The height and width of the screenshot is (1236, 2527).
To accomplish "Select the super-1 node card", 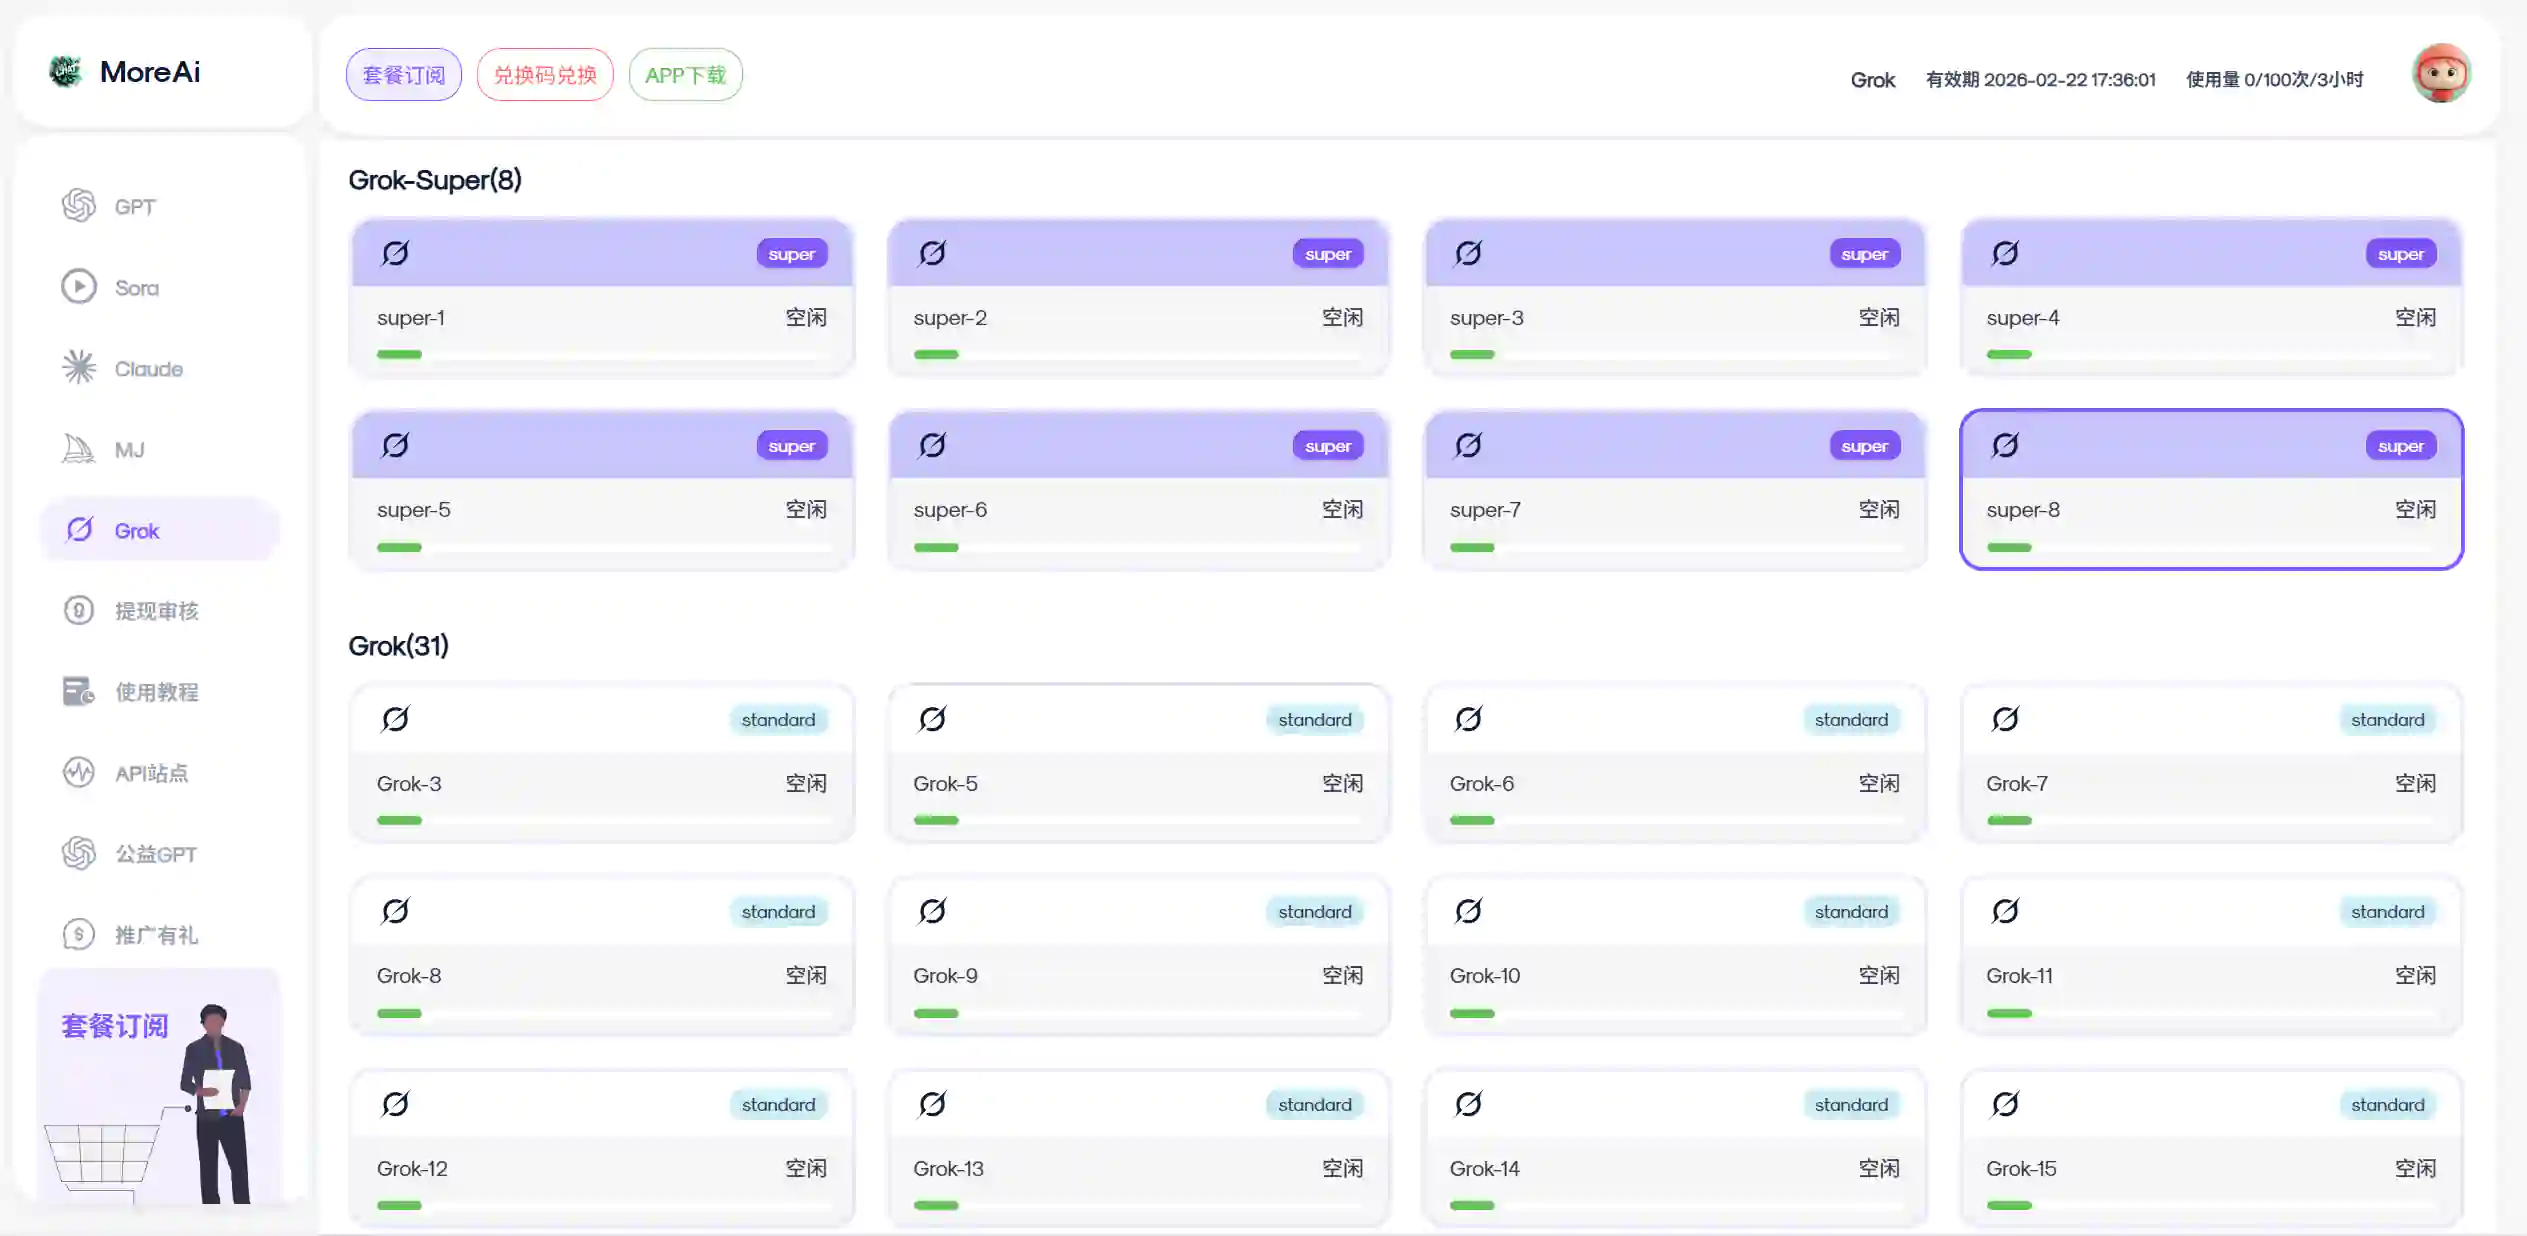I will tap(601, 299).
